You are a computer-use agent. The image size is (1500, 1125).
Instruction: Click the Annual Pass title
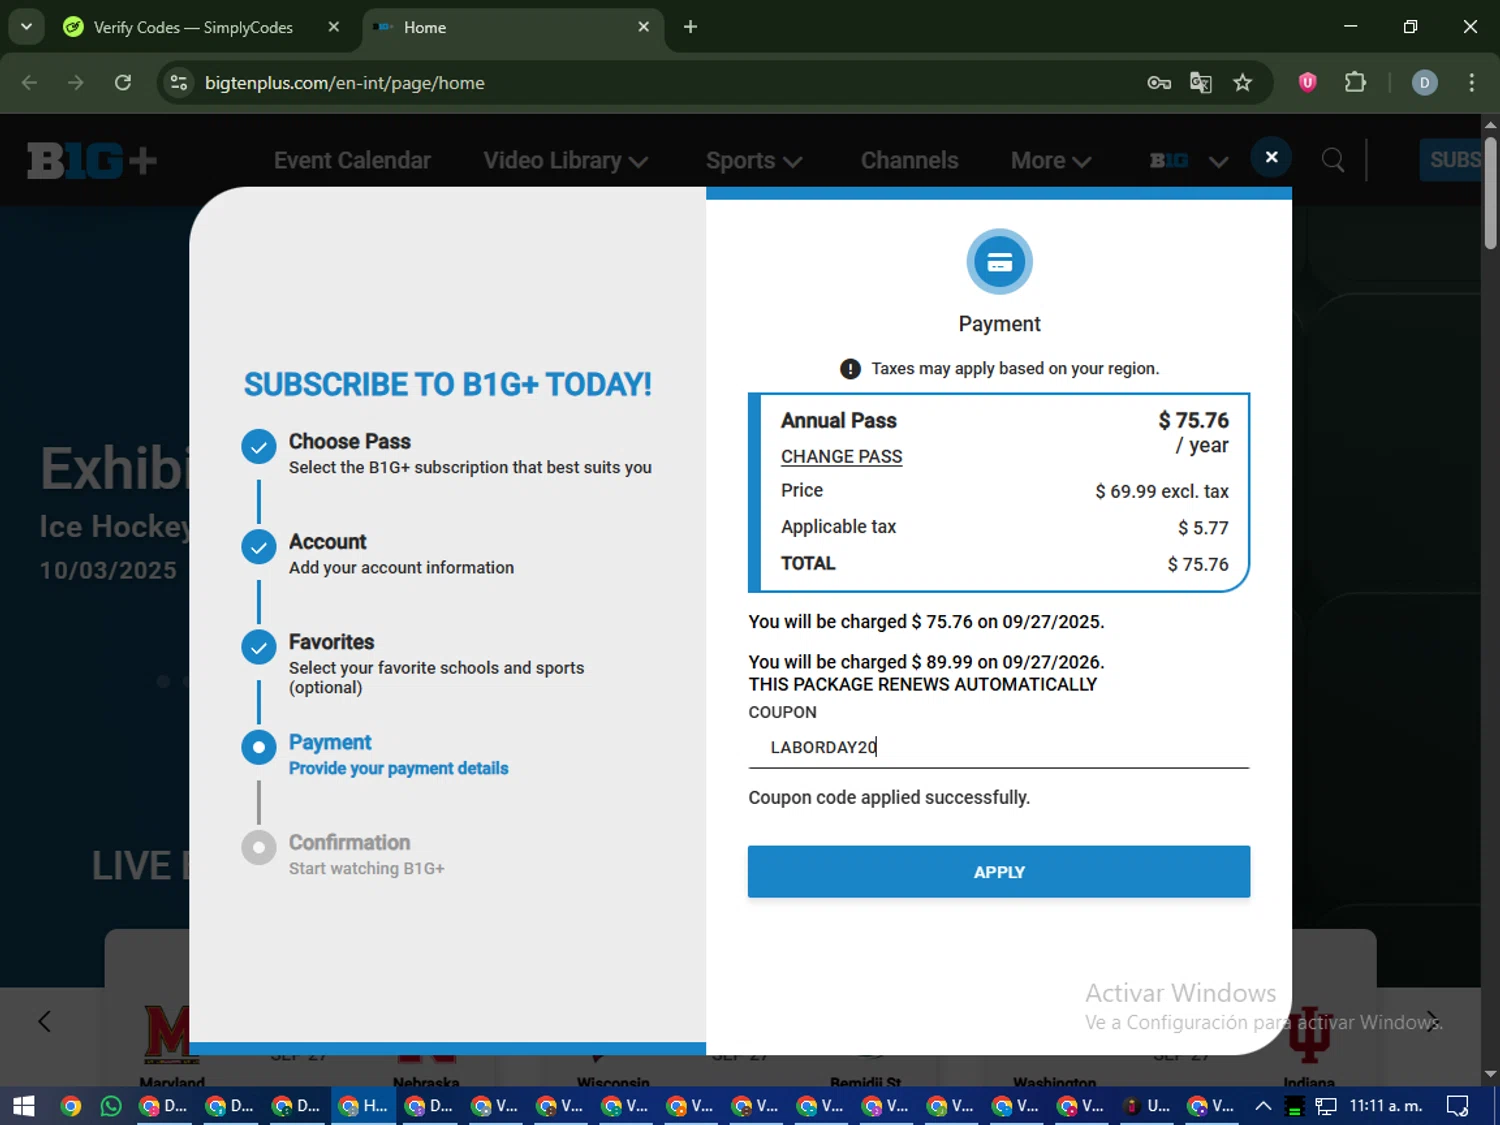839,421
